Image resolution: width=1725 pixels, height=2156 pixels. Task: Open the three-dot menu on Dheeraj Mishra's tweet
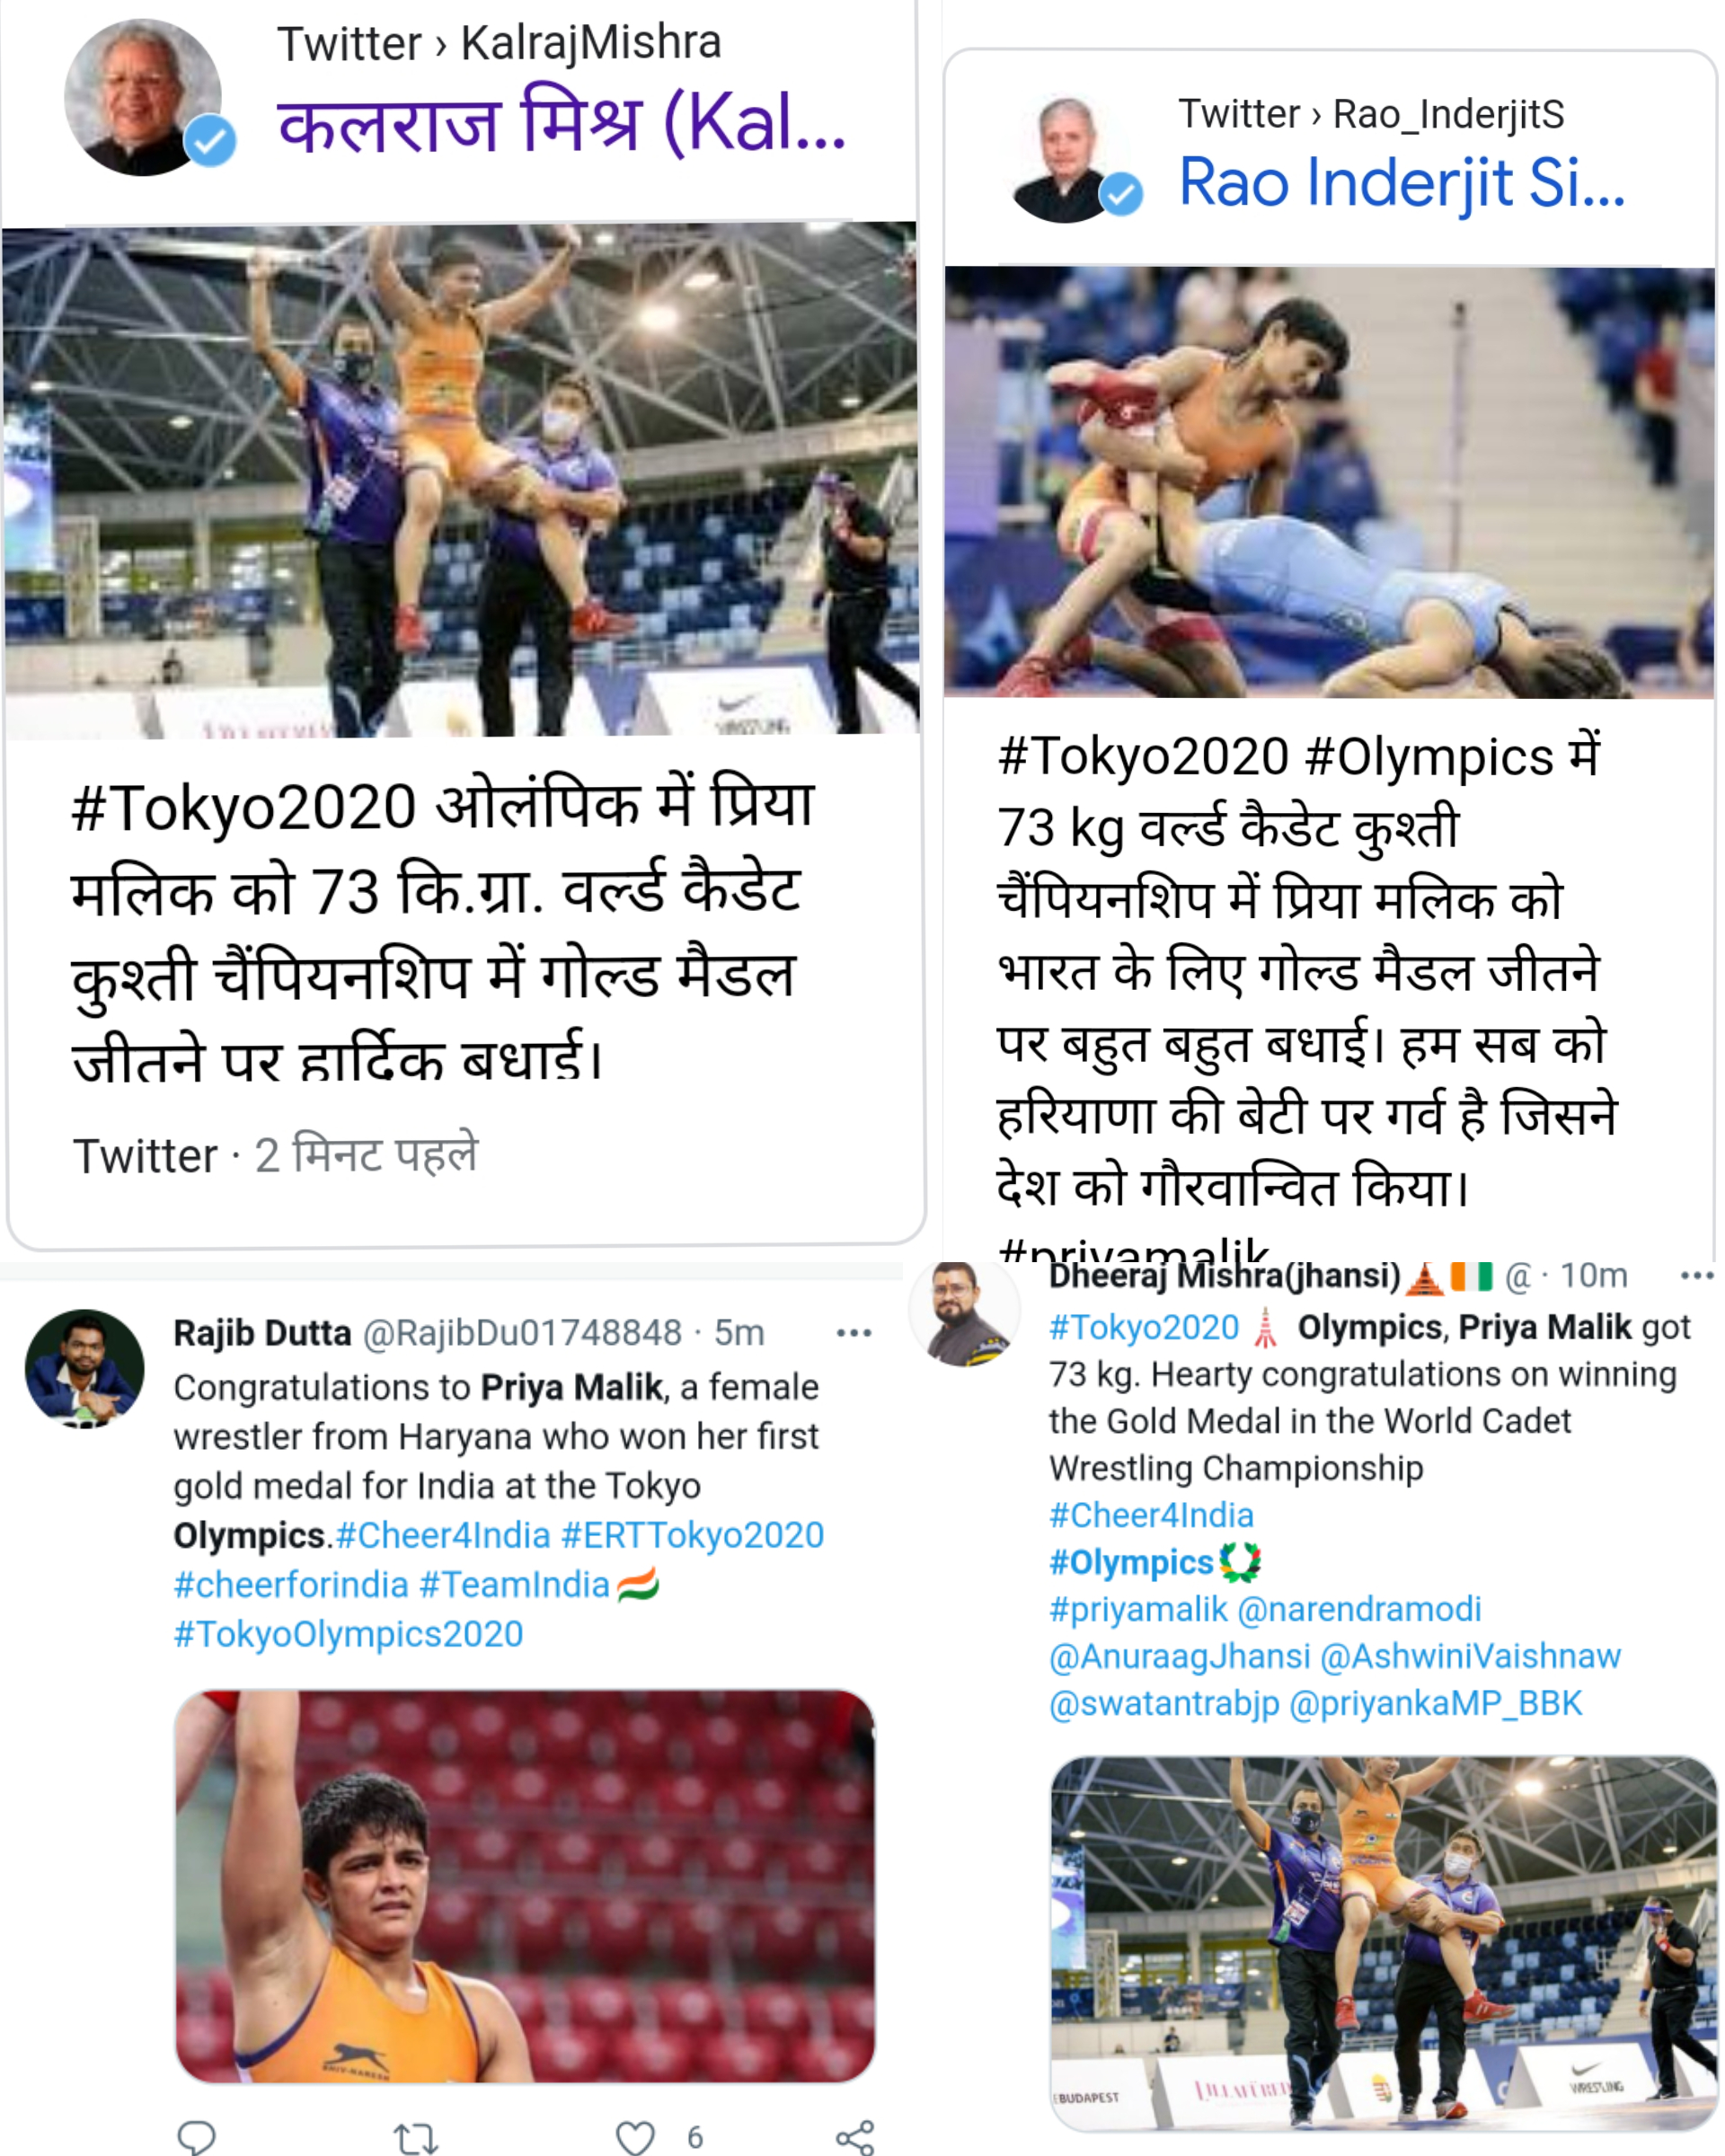coord(1697,1275)
